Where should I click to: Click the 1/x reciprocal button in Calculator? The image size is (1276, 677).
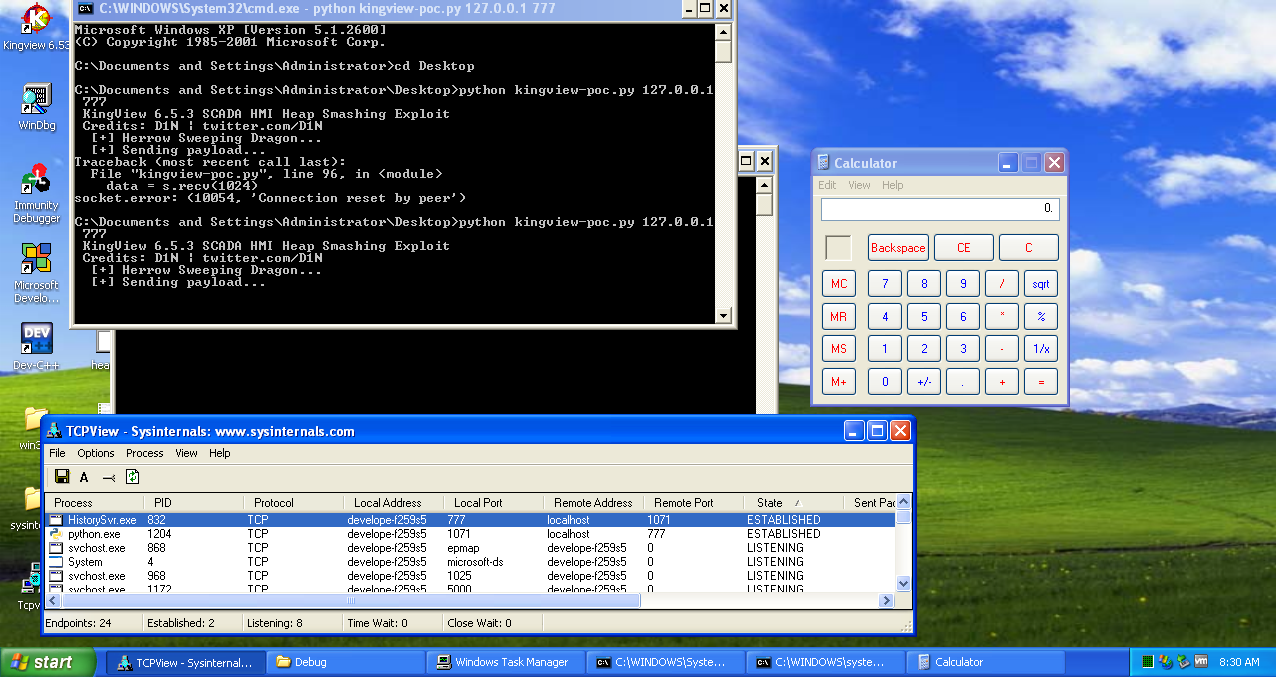(1041, 349)
